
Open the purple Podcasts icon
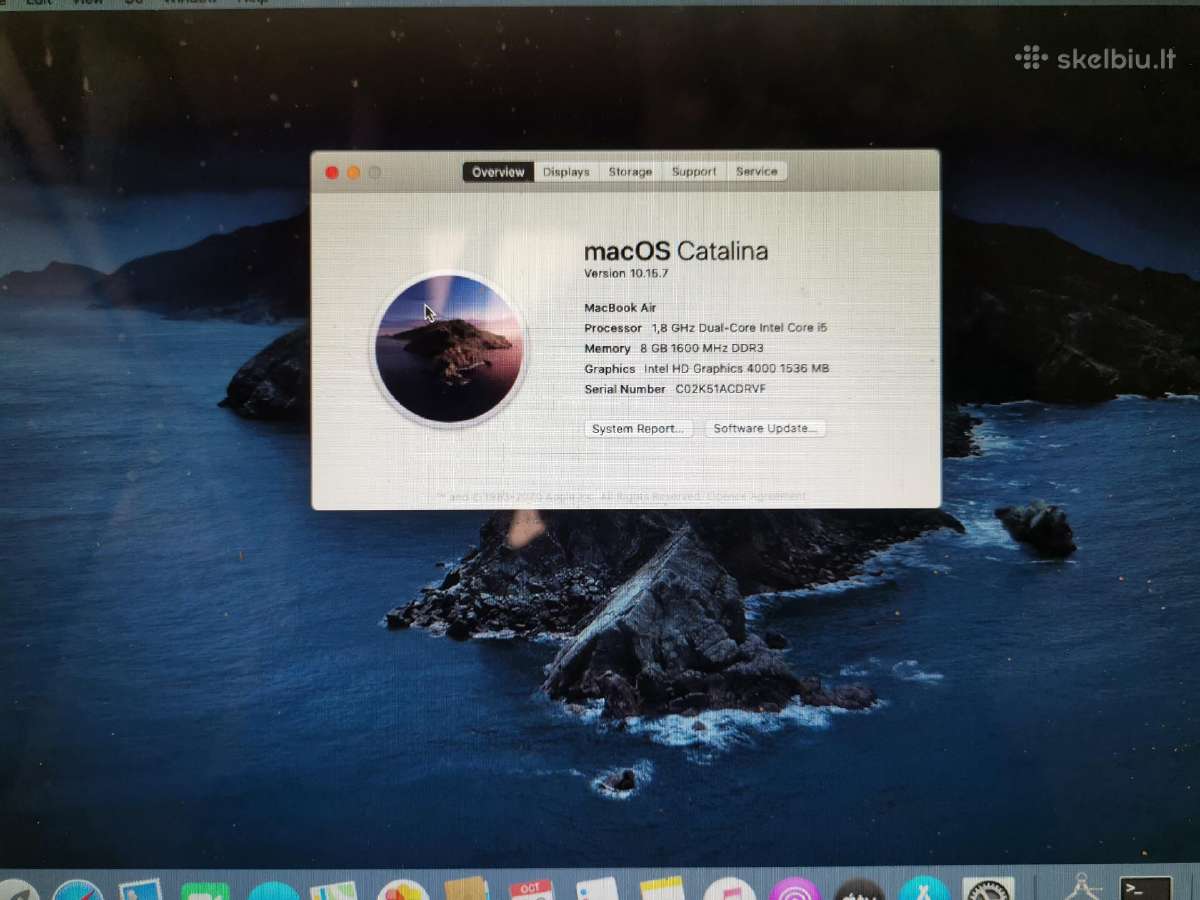click(795, 889)
